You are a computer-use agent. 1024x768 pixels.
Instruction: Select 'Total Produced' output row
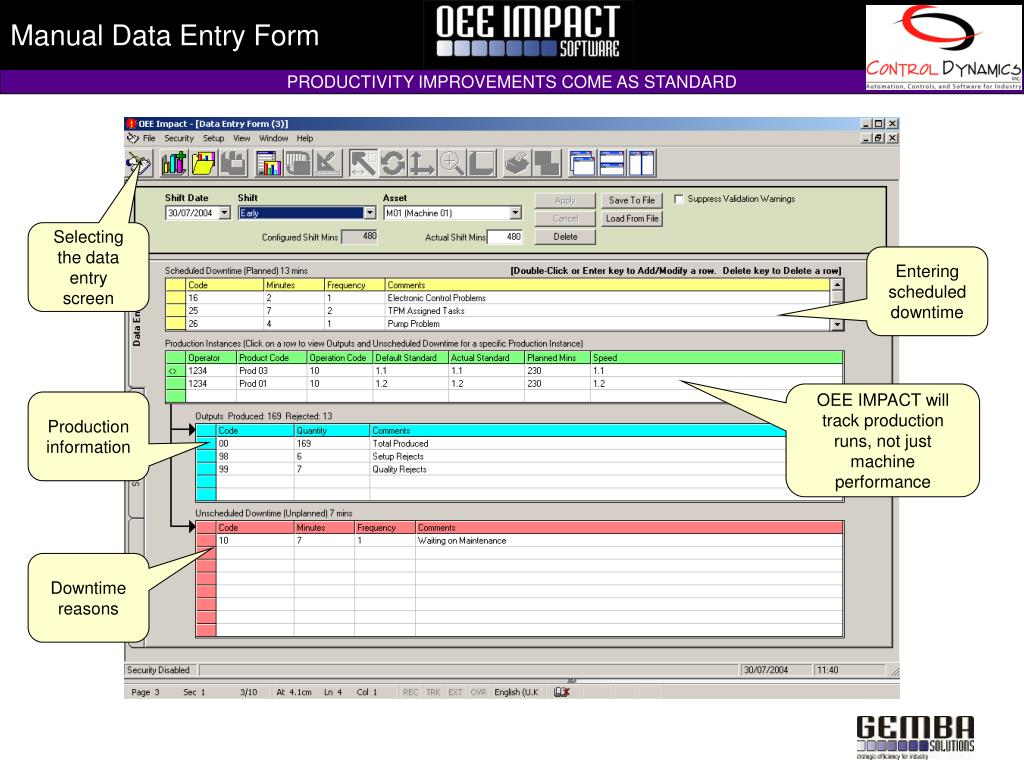tap(491, 443)
